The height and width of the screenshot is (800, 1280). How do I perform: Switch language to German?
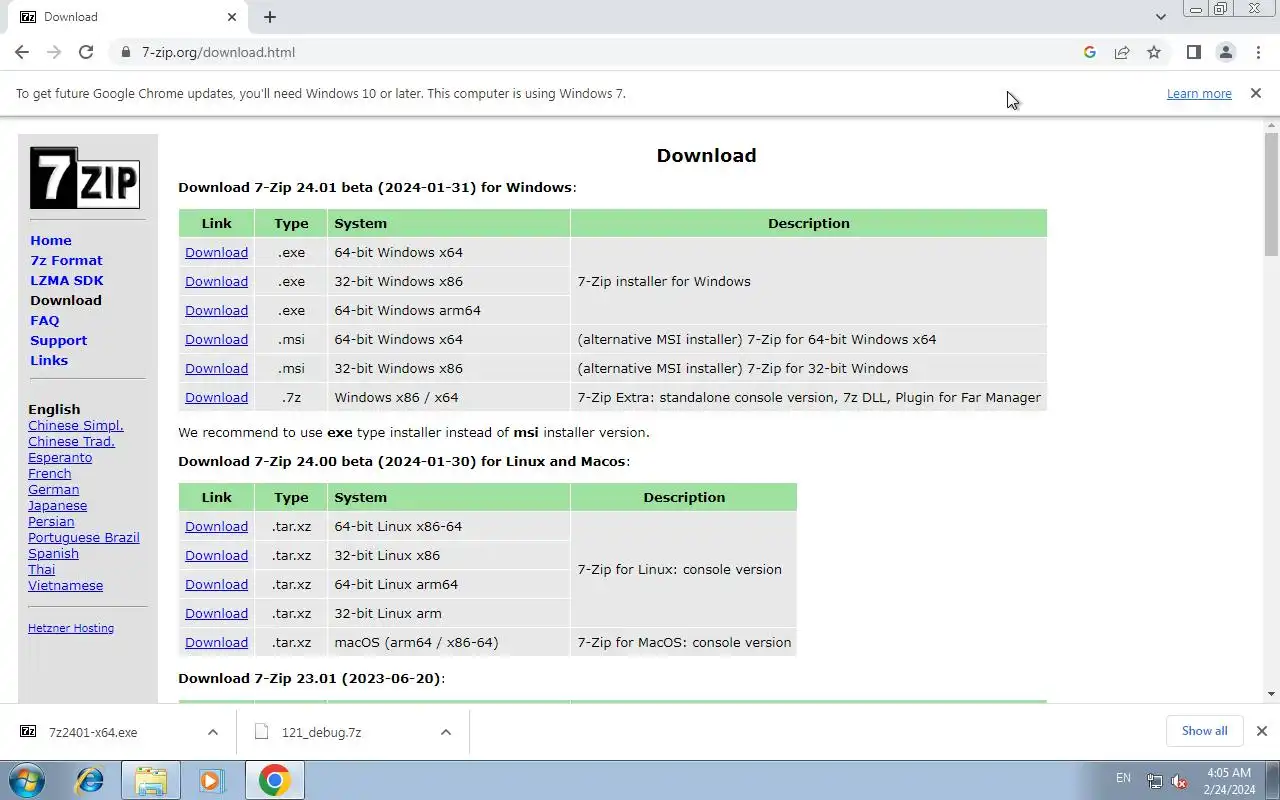54,489
